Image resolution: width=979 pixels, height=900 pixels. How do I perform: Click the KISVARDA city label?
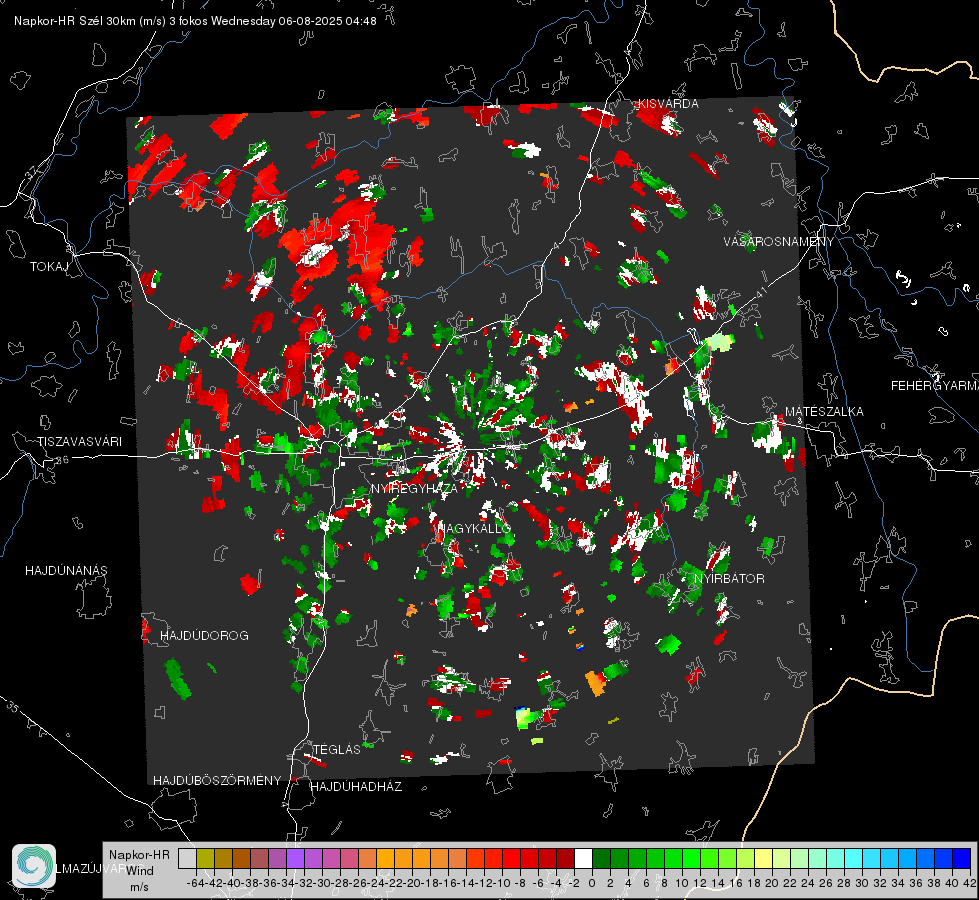[667, 104]
